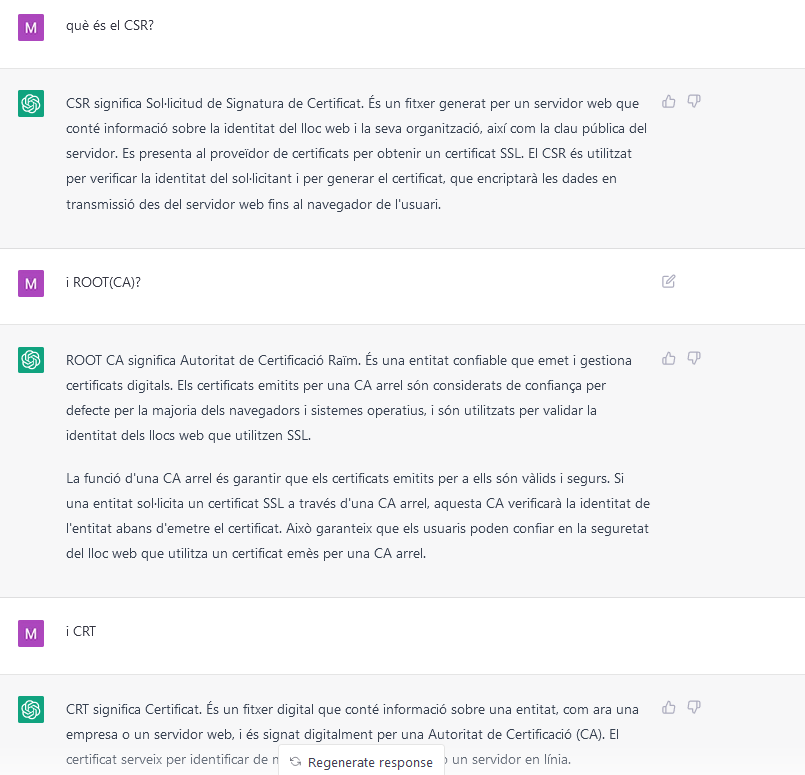This screenshot has height=775, width=805.
Task: Click thumbs up on the CSR answer
Action: point(669,101)
